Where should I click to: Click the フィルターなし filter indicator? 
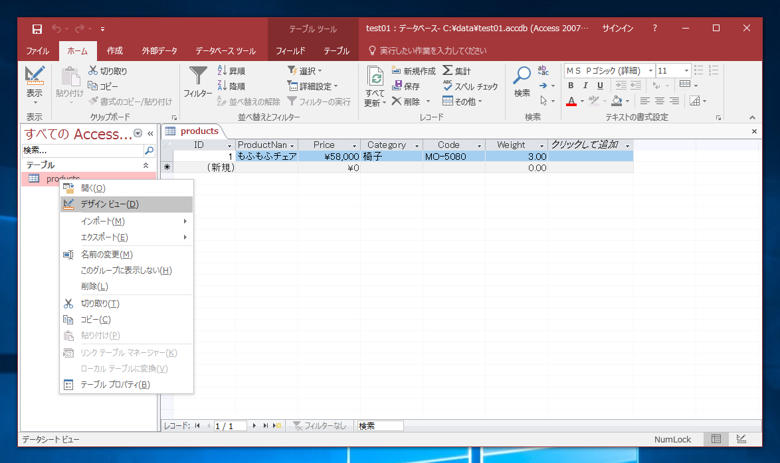pyautogui.click(x=319, y=426)
